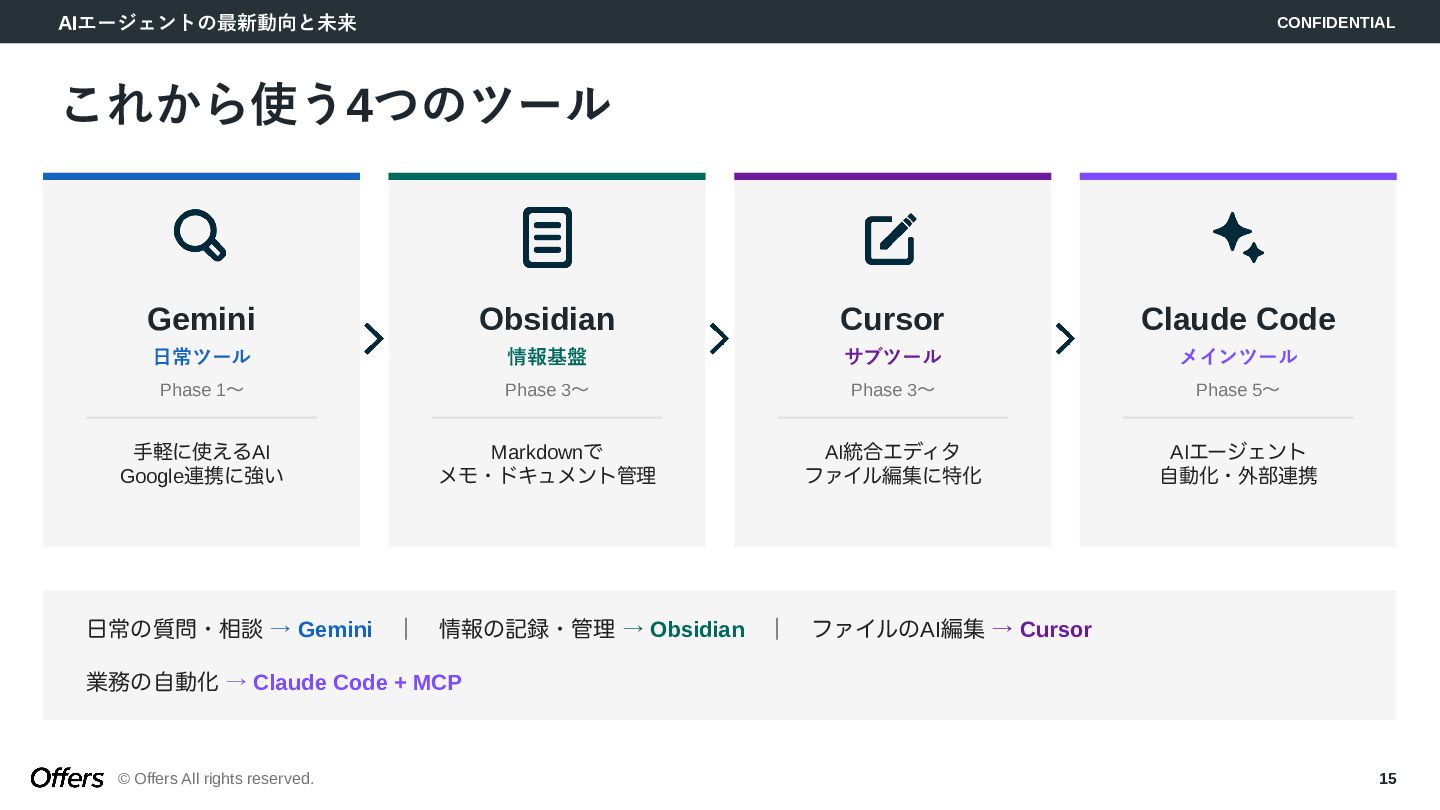
Task: Click the green bar atop the Obsidian card
Action: tap(547, 176)
